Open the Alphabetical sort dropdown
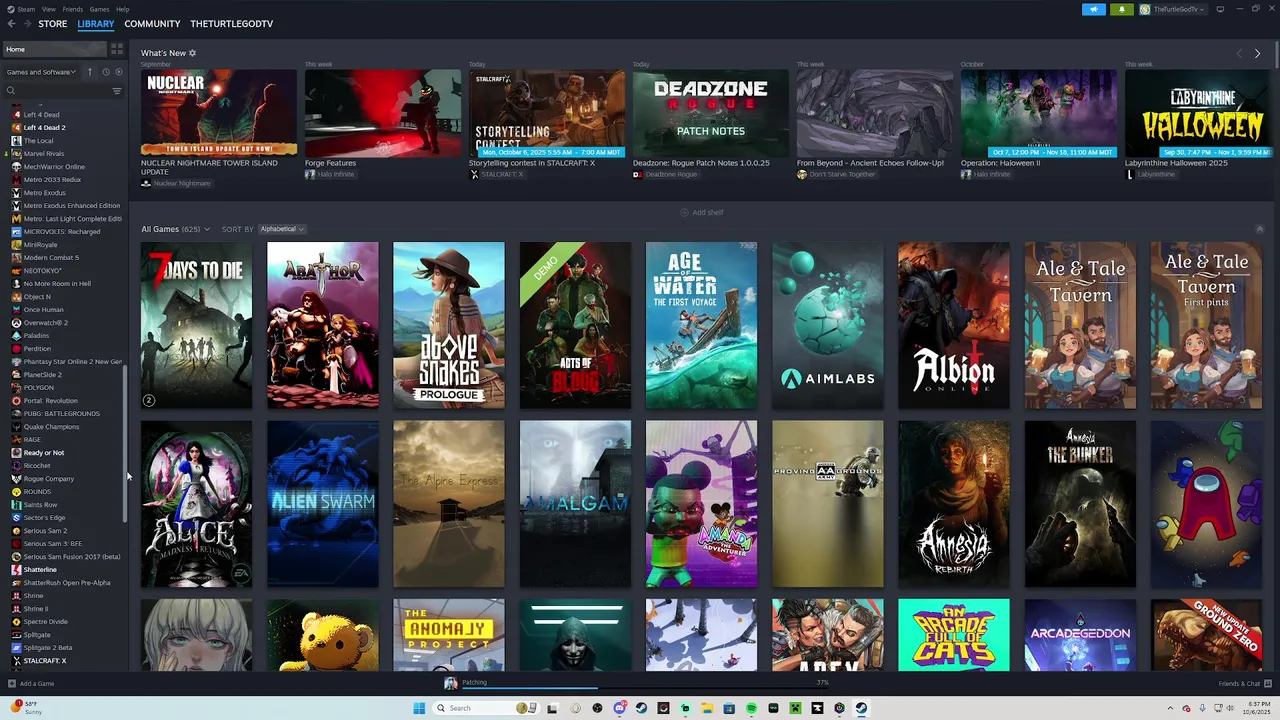 tap(282, 229)
